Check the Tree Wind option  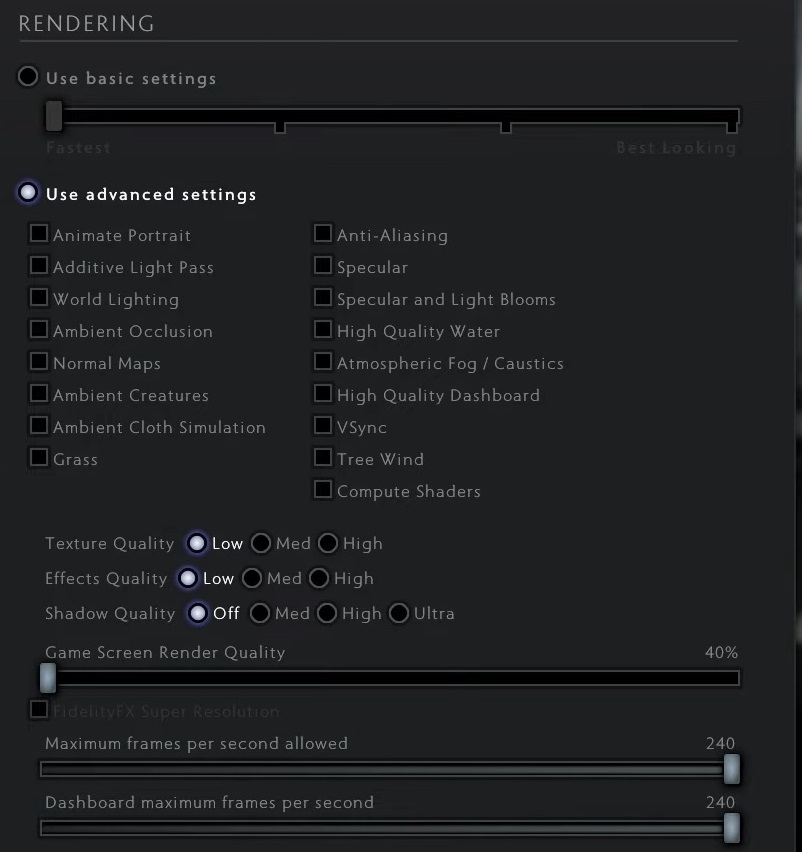point(323,458)
